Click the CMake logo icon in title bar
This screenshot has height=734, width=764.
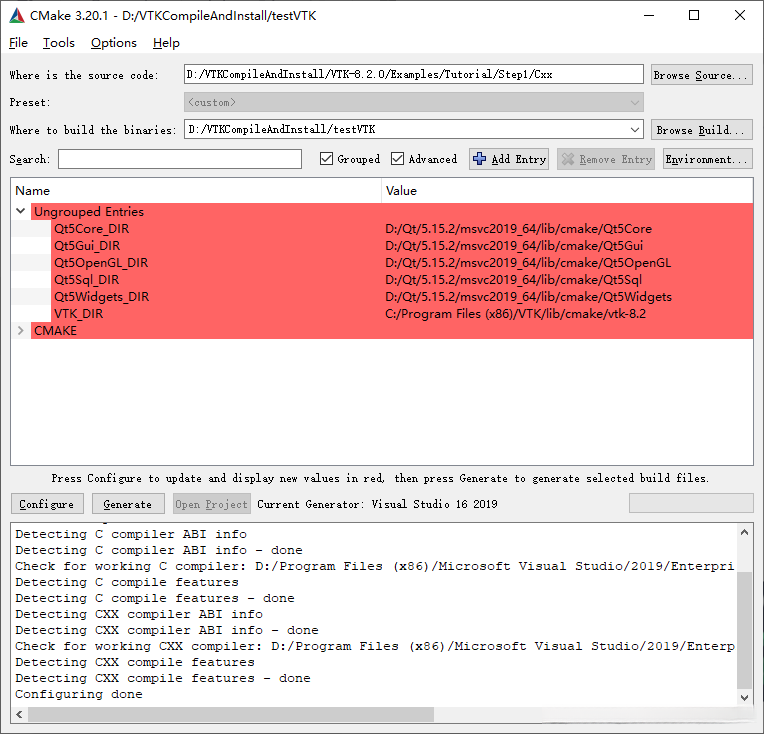(x=17, y=16)
